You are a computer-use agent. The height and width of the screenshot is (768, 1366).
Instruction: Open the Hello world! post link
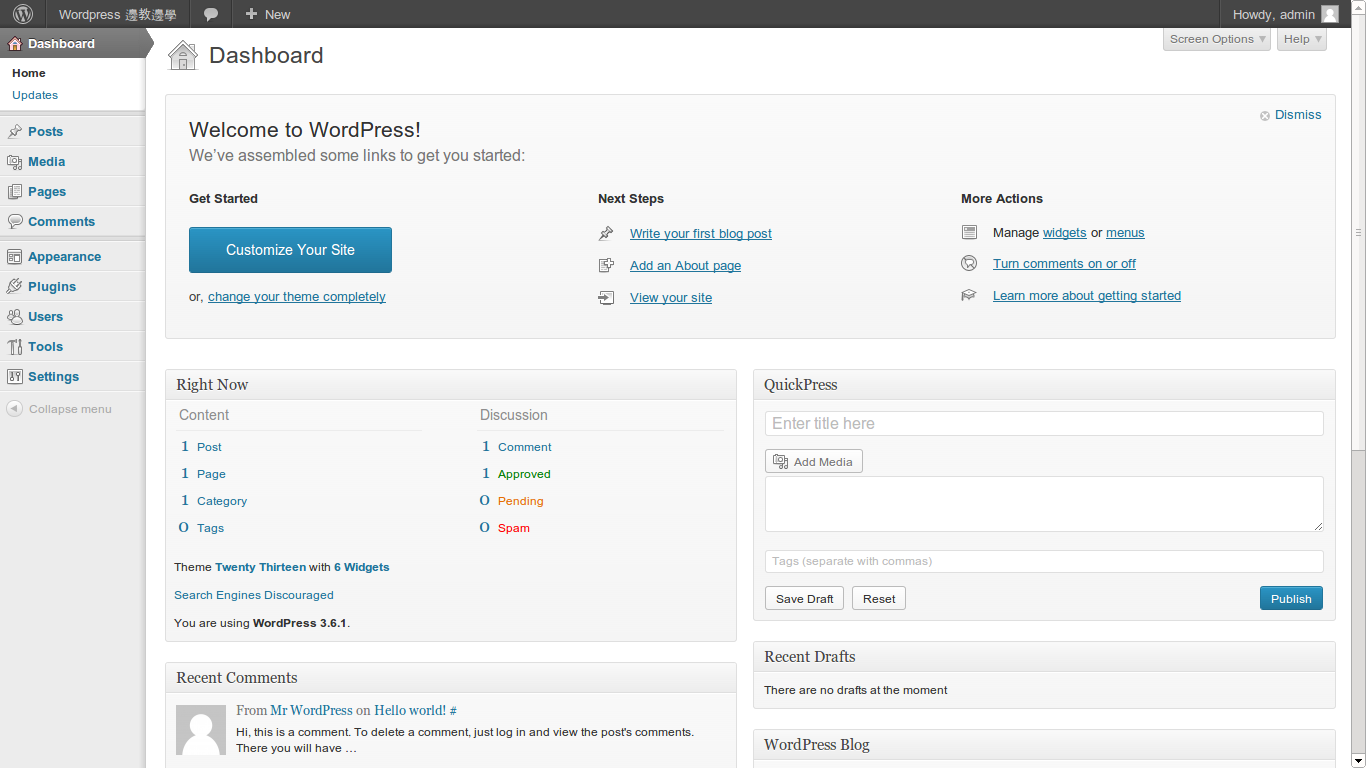point(410,710)
